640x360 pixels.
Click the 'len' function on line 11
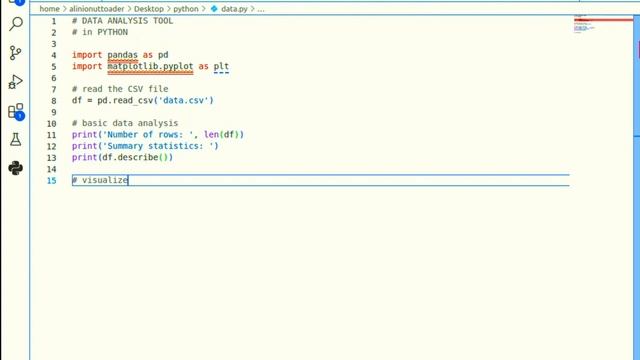pos(211,135)
